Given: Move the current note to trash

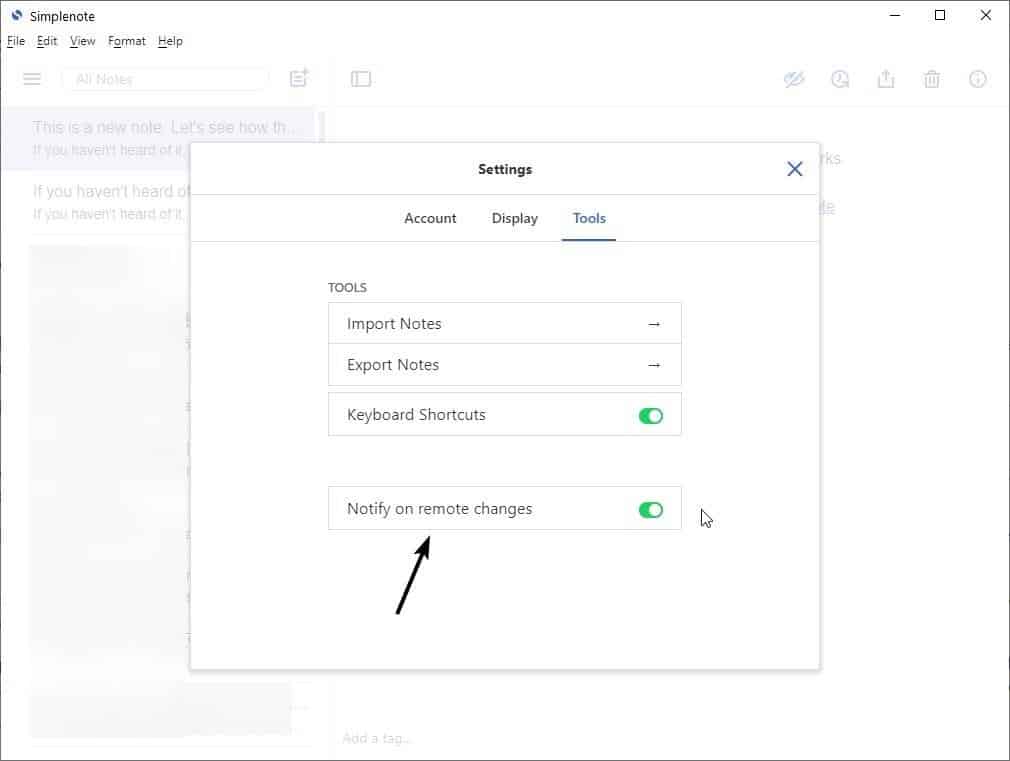Looking at the screenshot, I should [932, 79].
